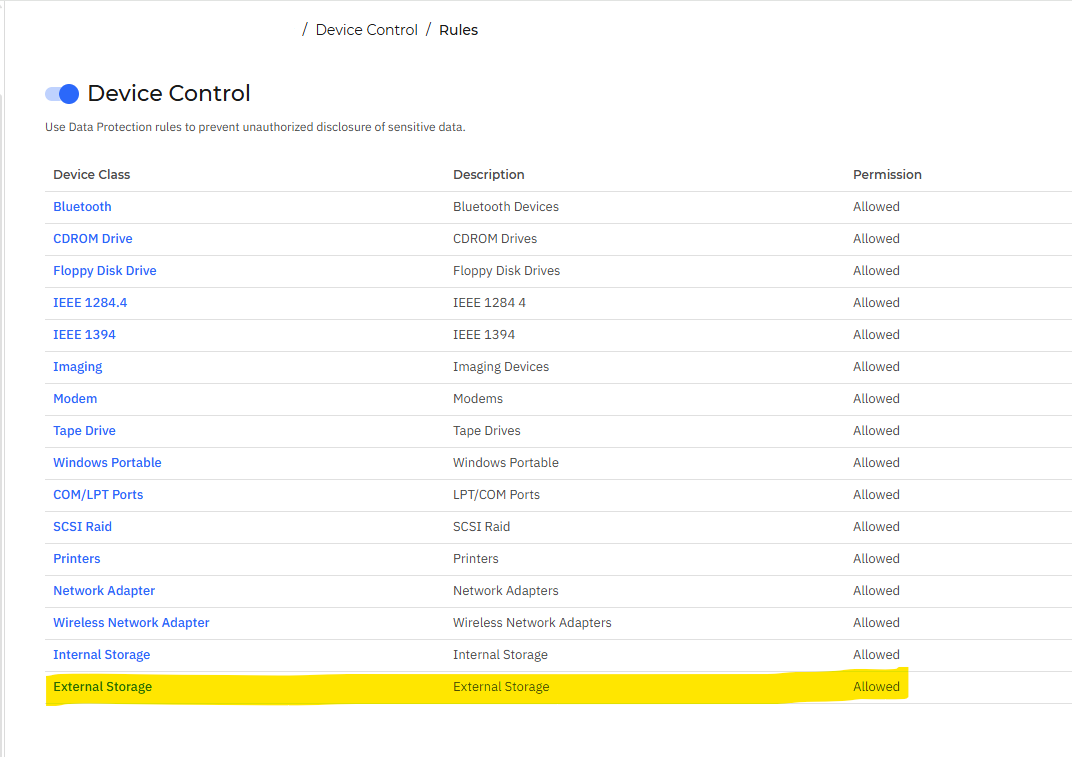Open the COM/LPT Ports device class
Screen dimensions: 1072x757
click(98, 494)
